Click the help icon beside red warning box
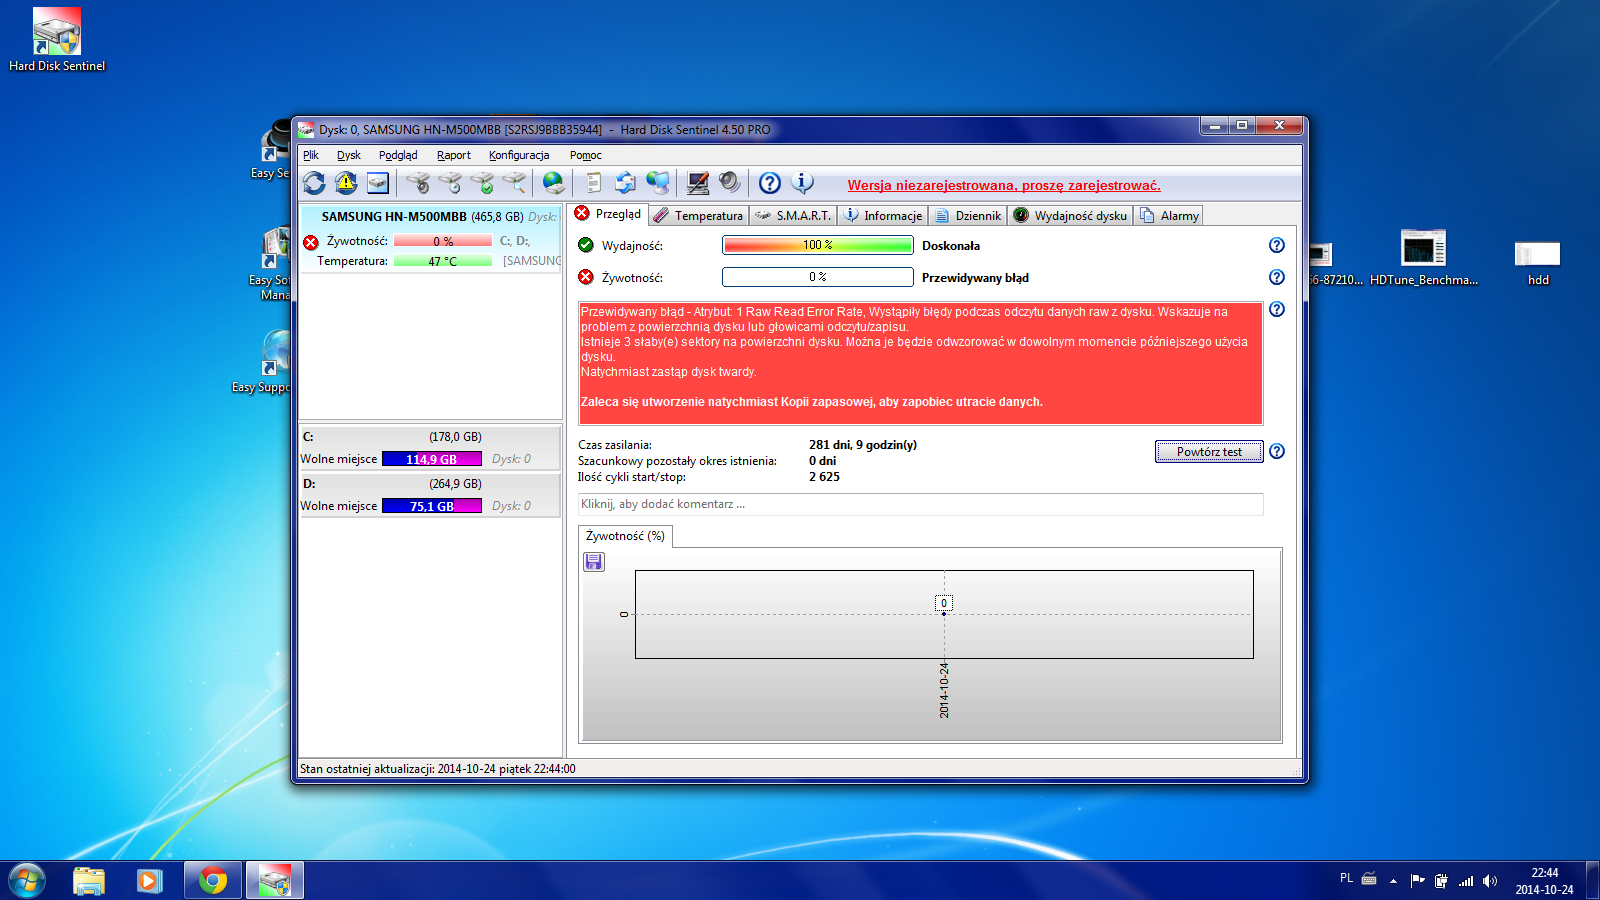 [1277, 309]
